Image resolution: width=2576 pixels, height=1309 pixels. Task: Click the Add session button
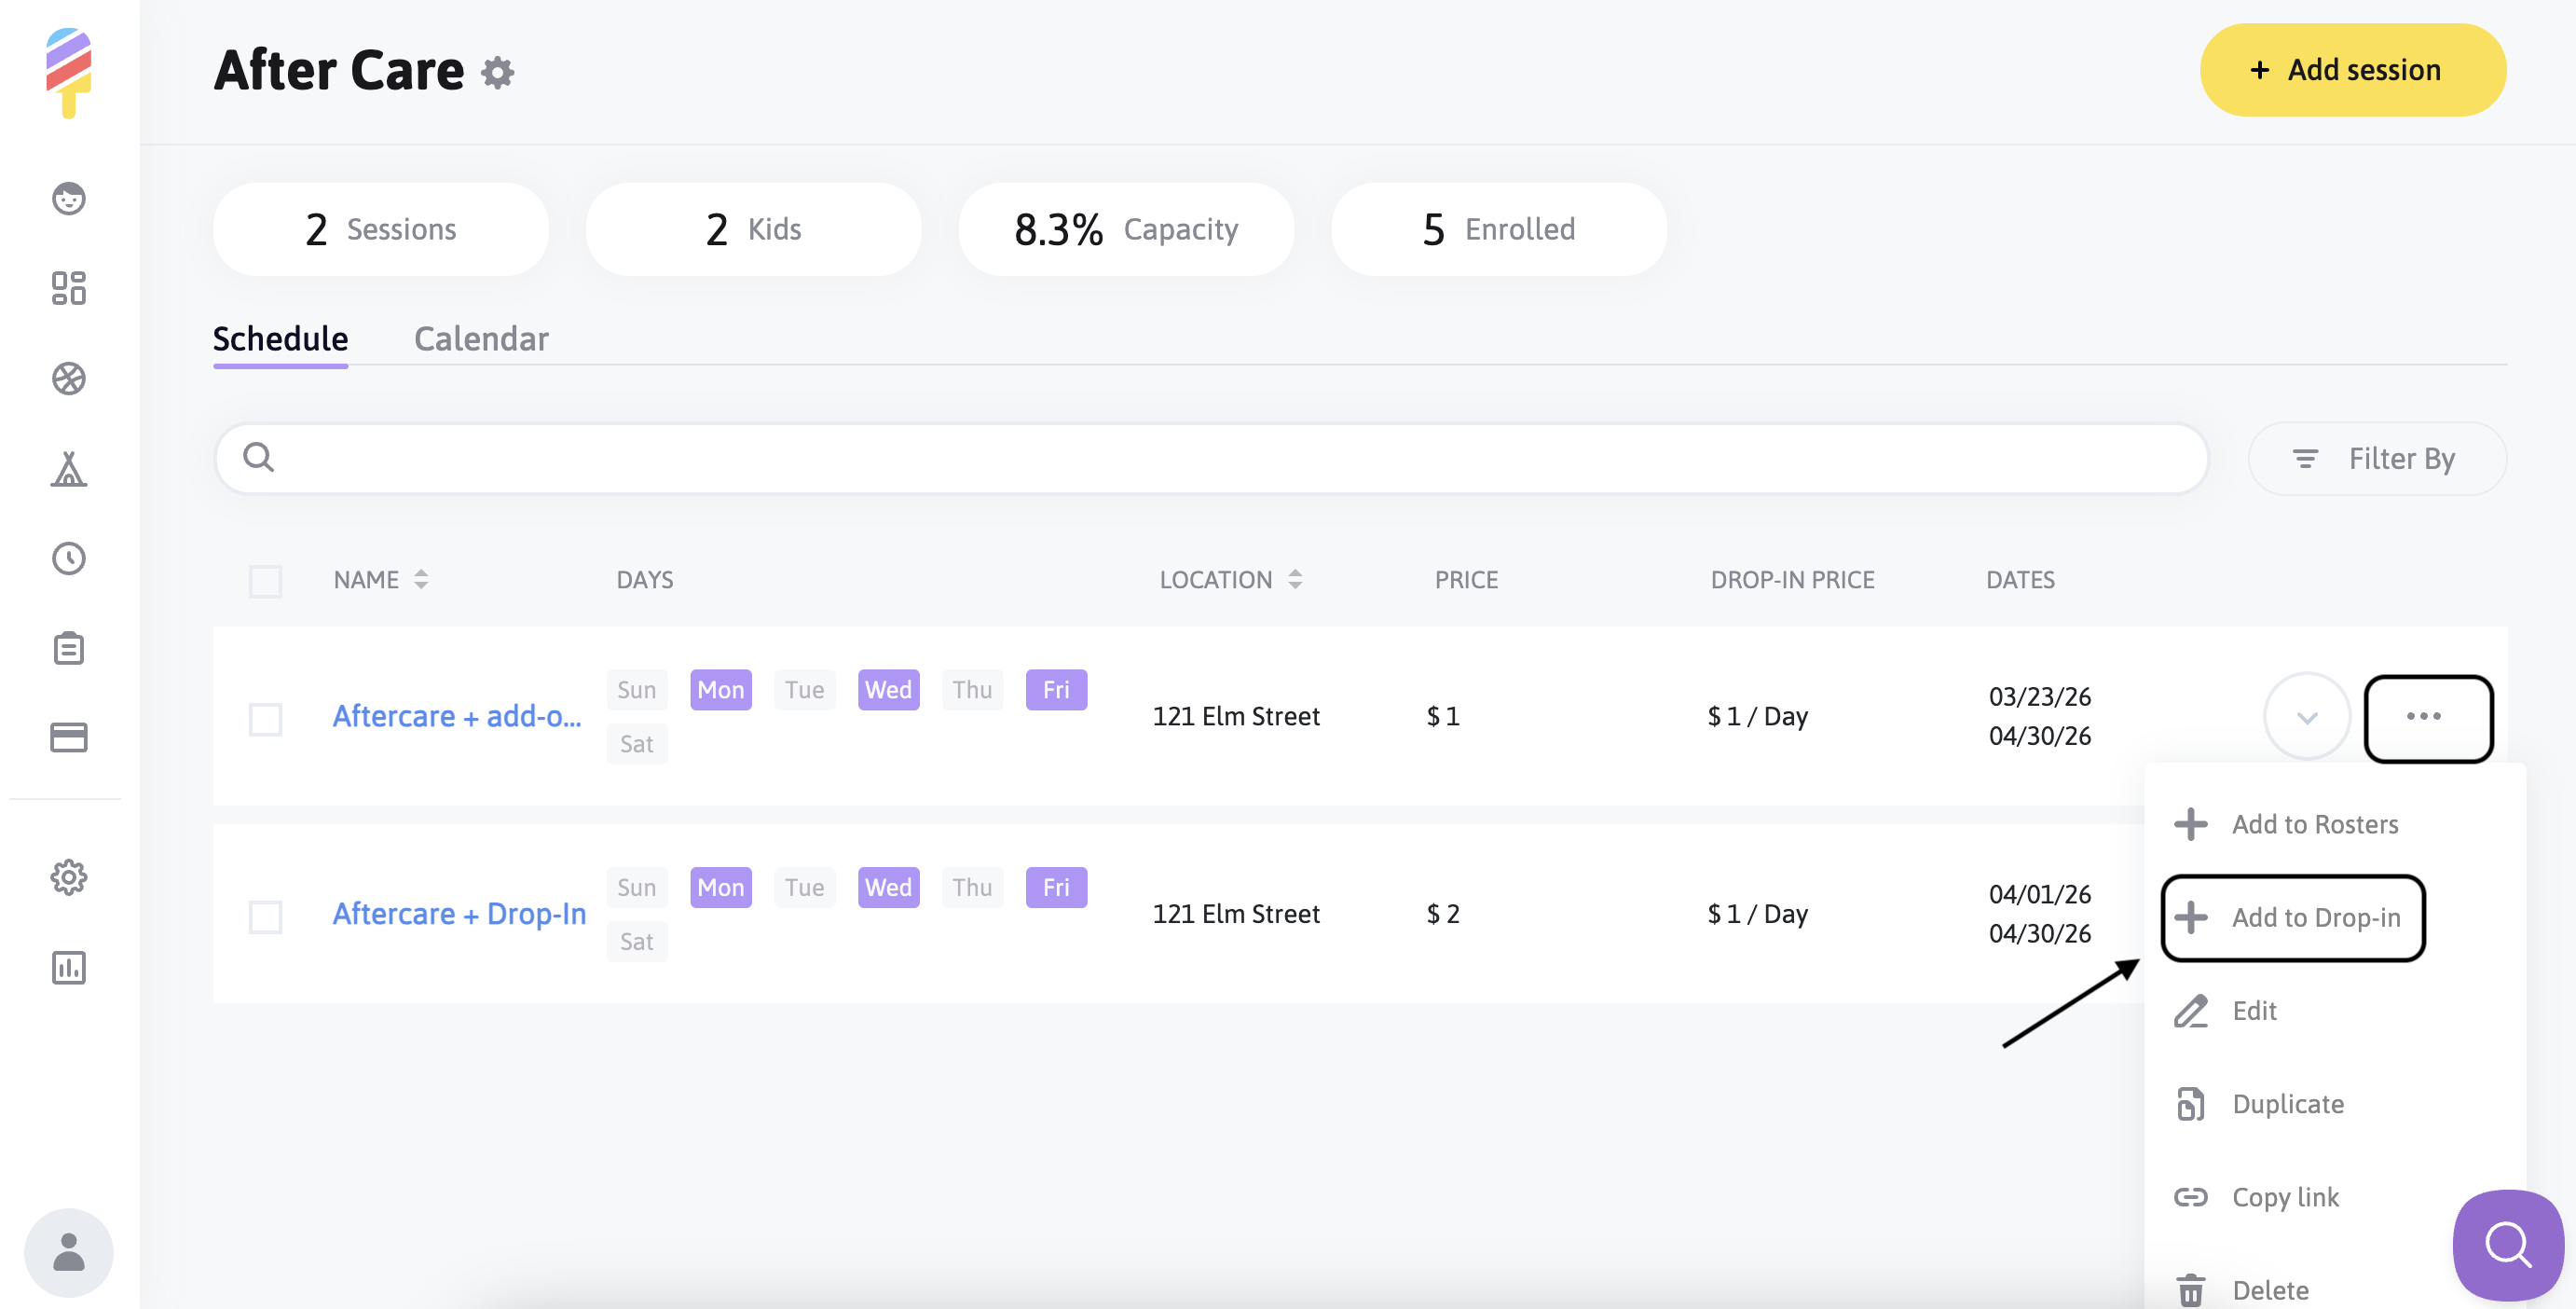2352,70
